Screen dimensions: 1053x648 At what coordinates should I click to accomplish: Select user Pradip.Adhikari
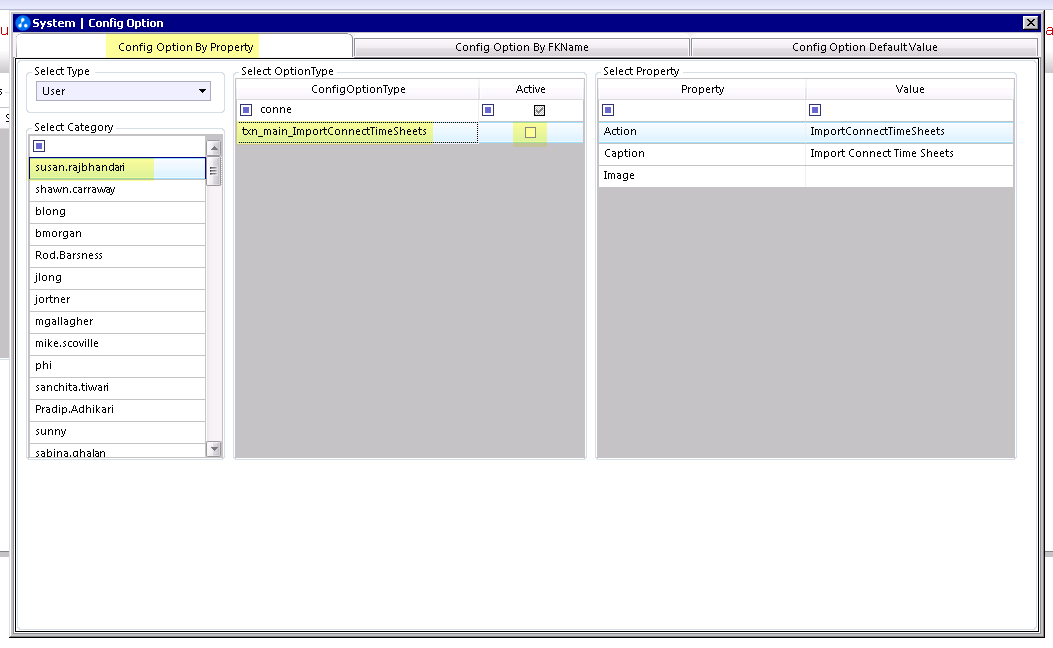(x=118, y=410)
